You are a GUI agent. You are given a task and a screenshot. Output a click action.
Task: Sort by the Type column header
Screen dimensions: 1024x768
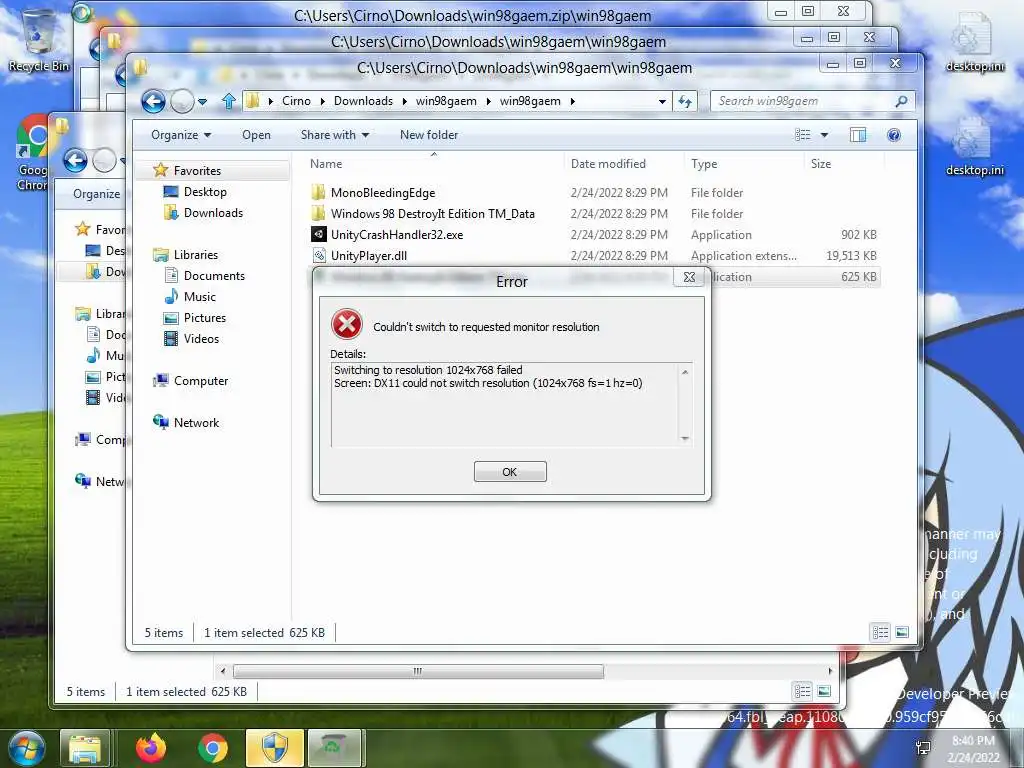pos(704,164)
